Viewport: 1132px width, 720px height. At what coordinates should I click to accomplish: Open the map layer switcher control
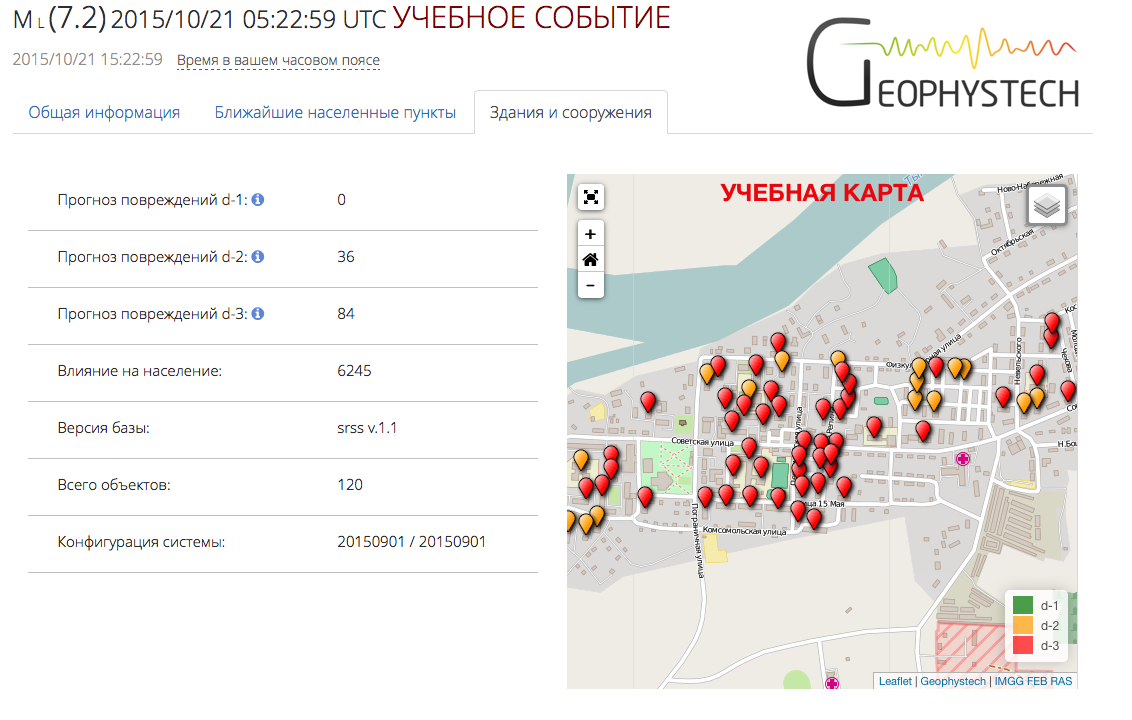[1047, 204]
